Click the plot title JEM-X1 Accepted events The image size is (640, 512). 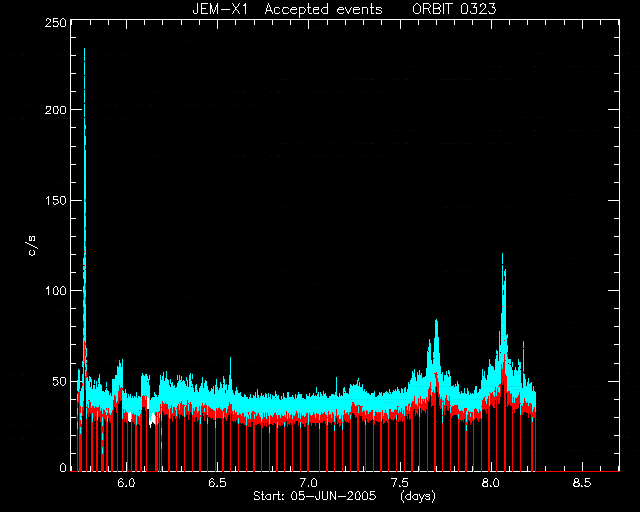tap(287, 9)
